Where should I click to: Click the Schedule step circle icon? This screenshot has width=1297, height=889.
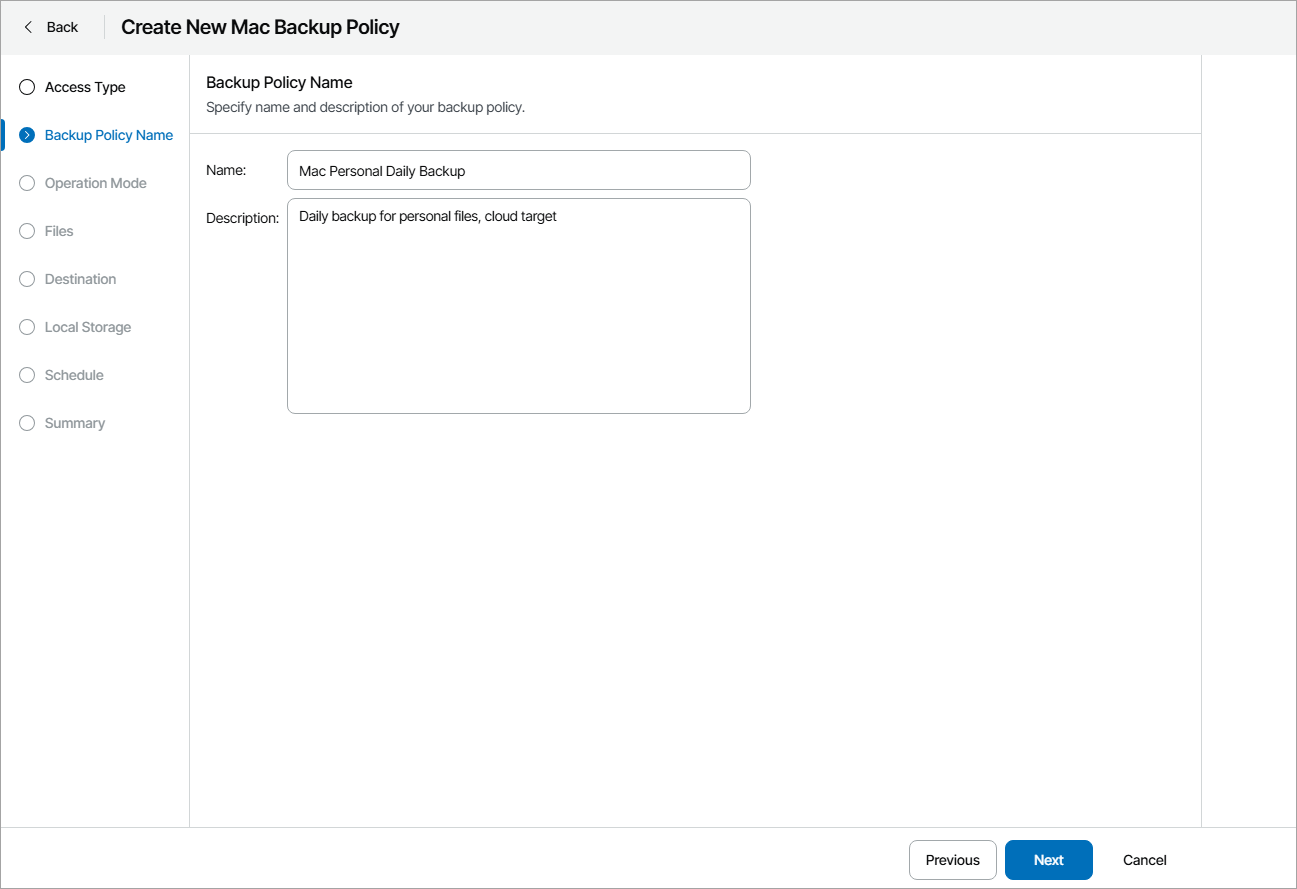(26, 375)
